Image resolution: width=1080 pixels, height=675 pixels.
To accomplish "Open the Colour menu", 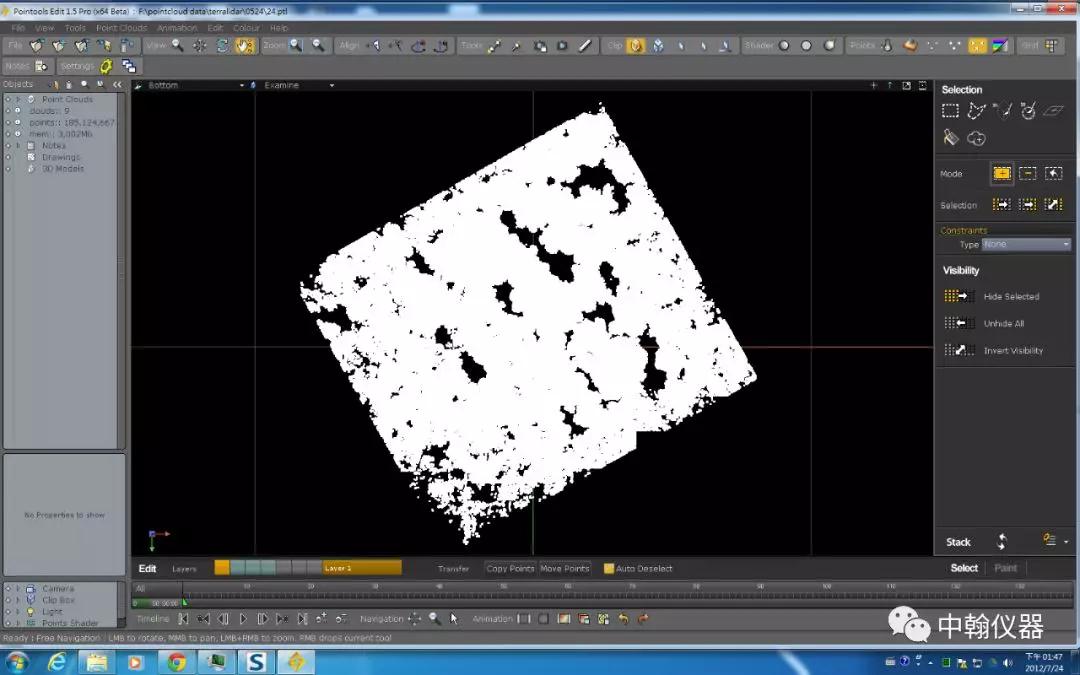I will point(246,28).
